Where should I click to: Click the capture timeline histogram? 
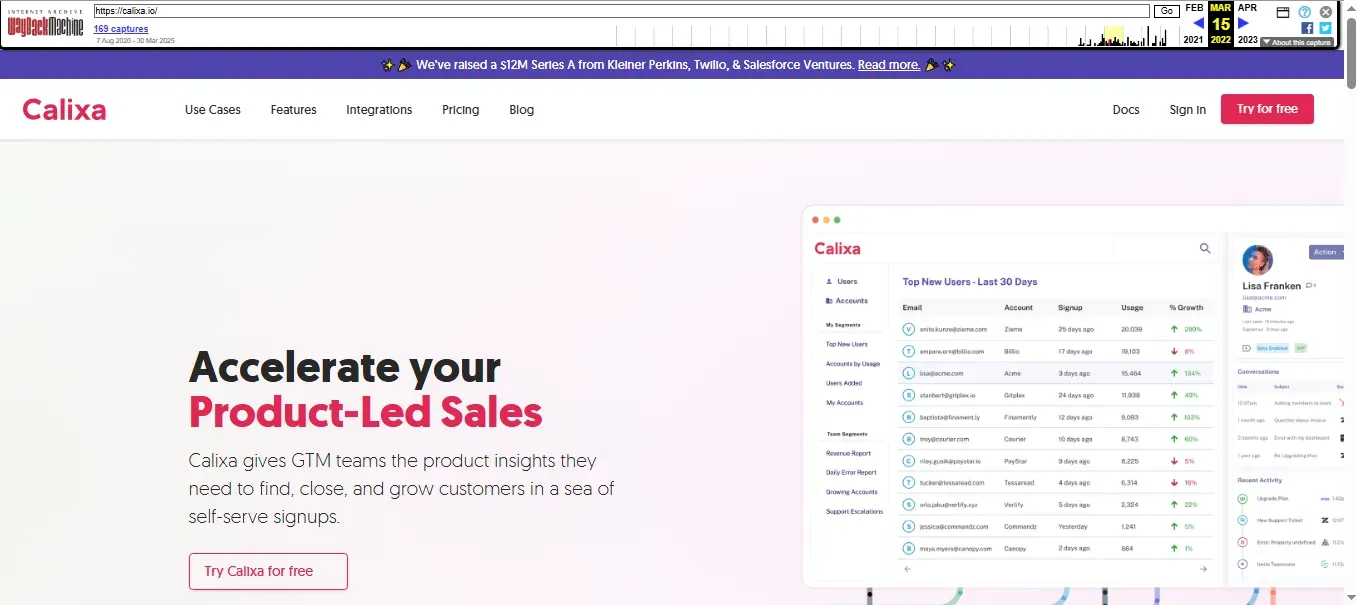click(893, 36)
